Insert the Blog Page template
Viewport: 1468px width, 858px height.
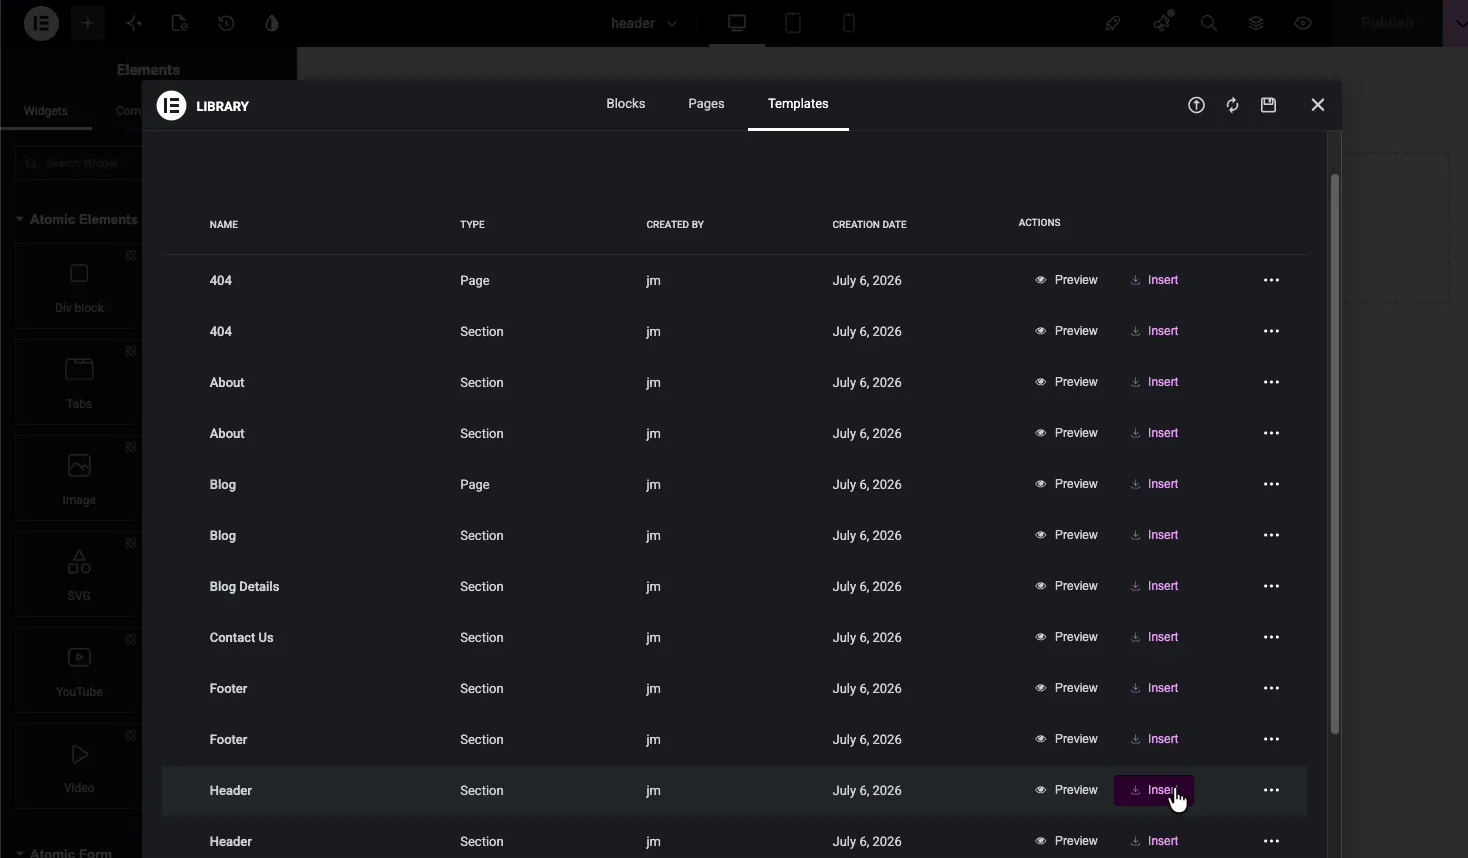click(x=1155, y=484)
